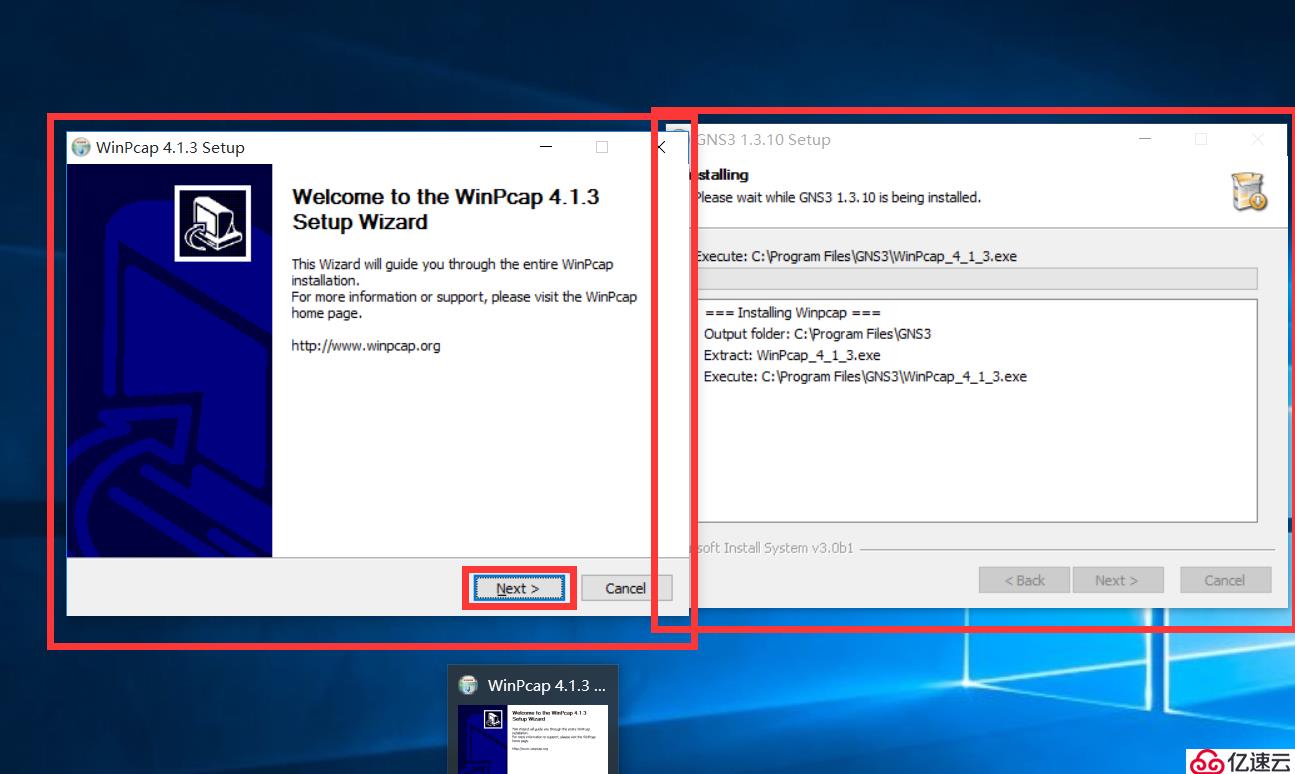This screenshot has width=1295, height=774.
Task: Close the WinPcap Setup window
Action: point(661,147)
